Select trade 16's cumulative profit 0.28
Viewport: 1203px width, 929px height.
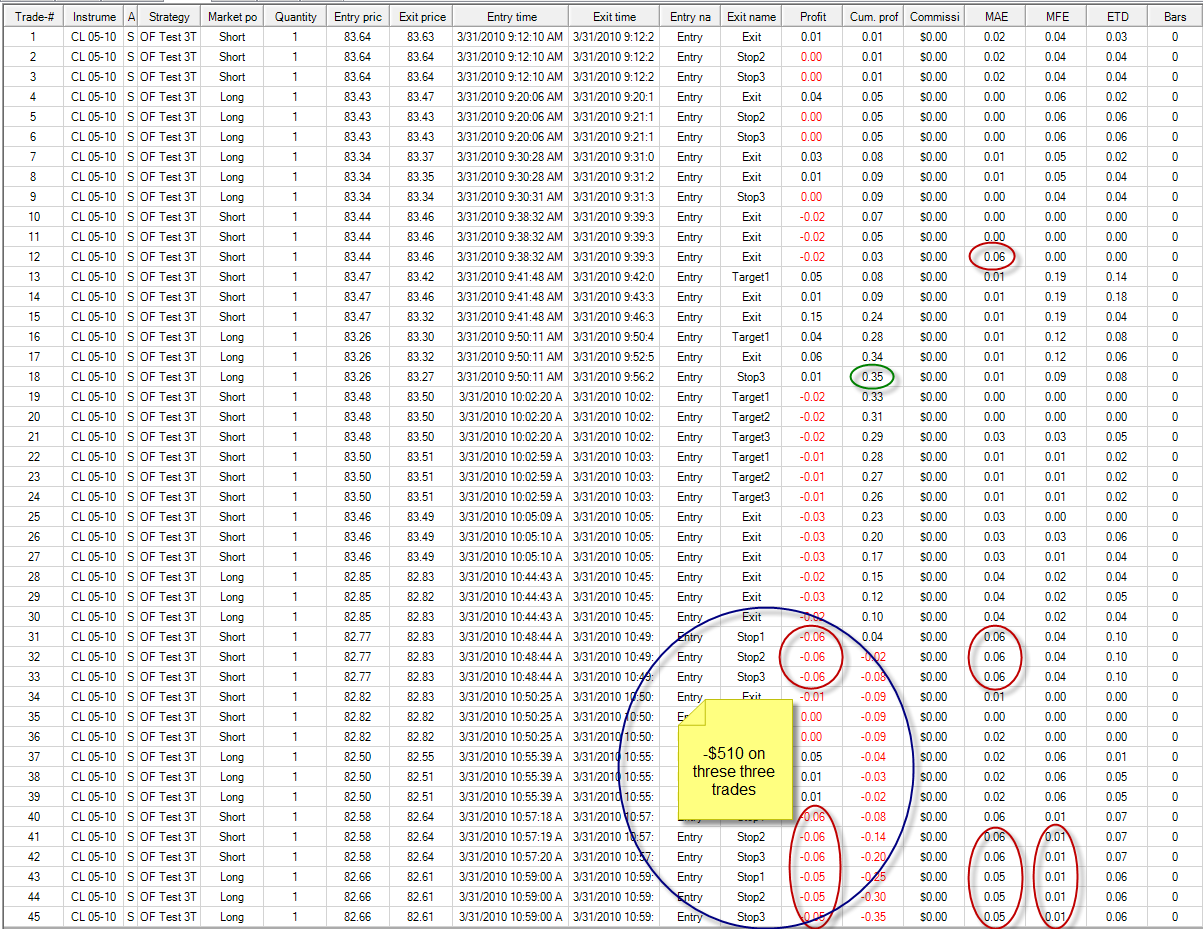874,337
